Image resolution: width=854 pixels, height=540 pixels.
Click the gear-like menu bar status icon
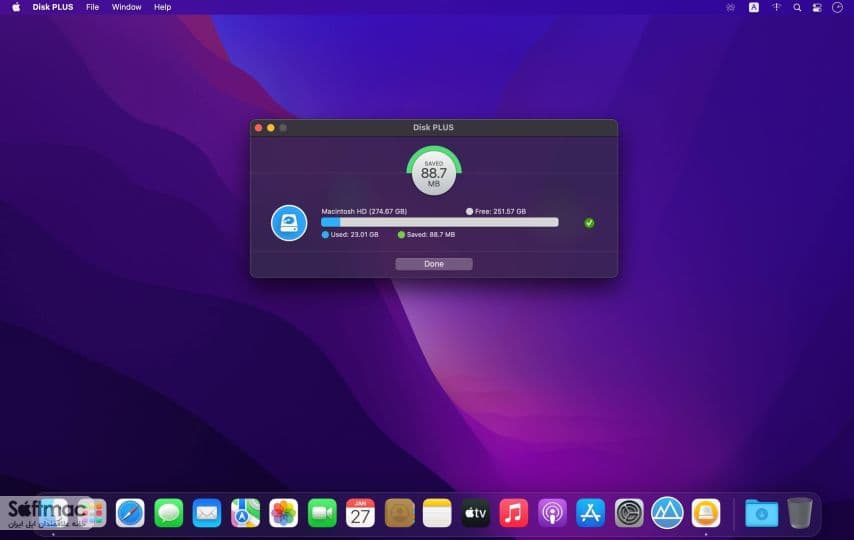[730, 8]
